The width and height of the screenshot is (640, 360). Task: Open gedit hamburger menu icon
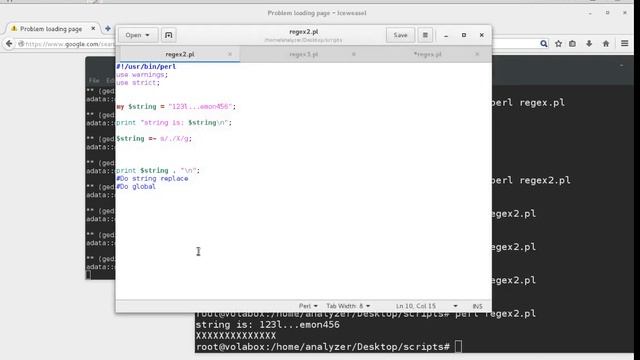click(425, 35)
